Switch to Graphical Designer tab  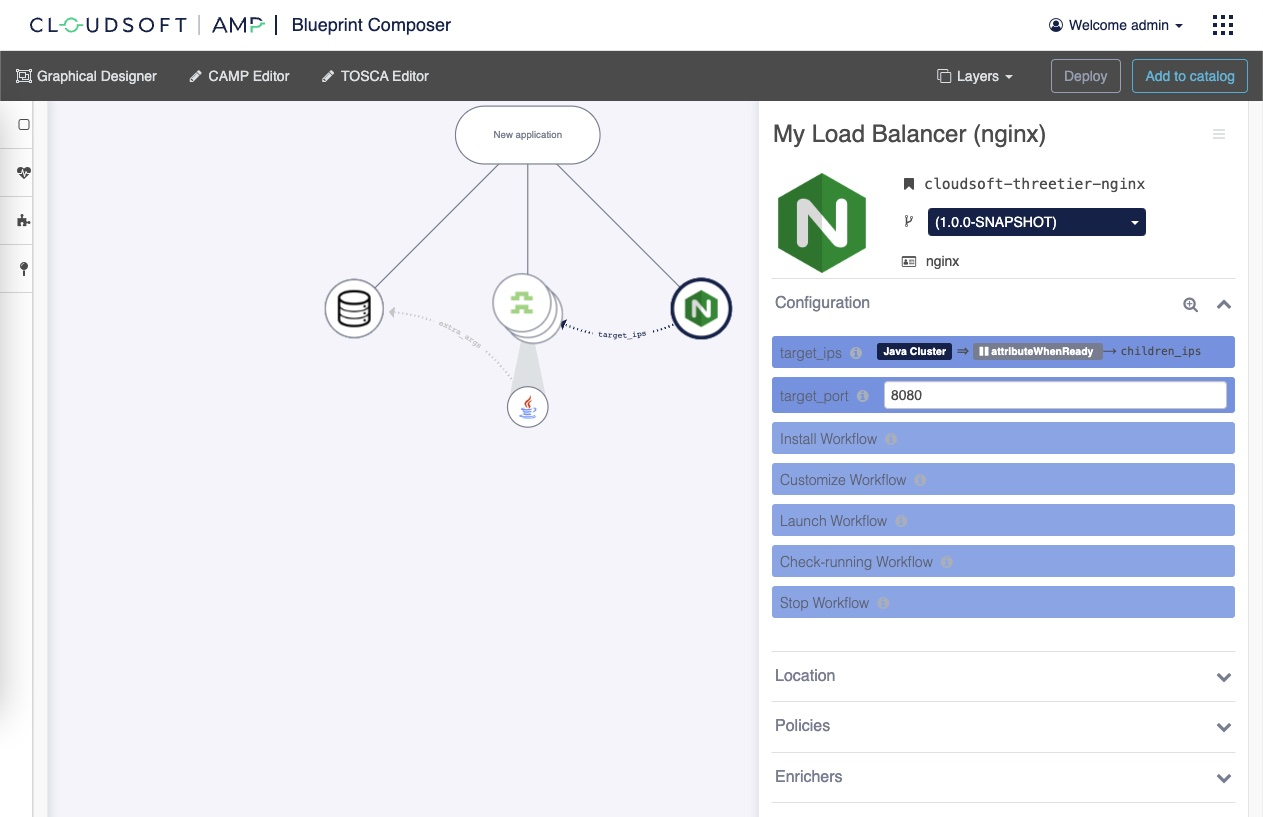(x=87, y=76)
